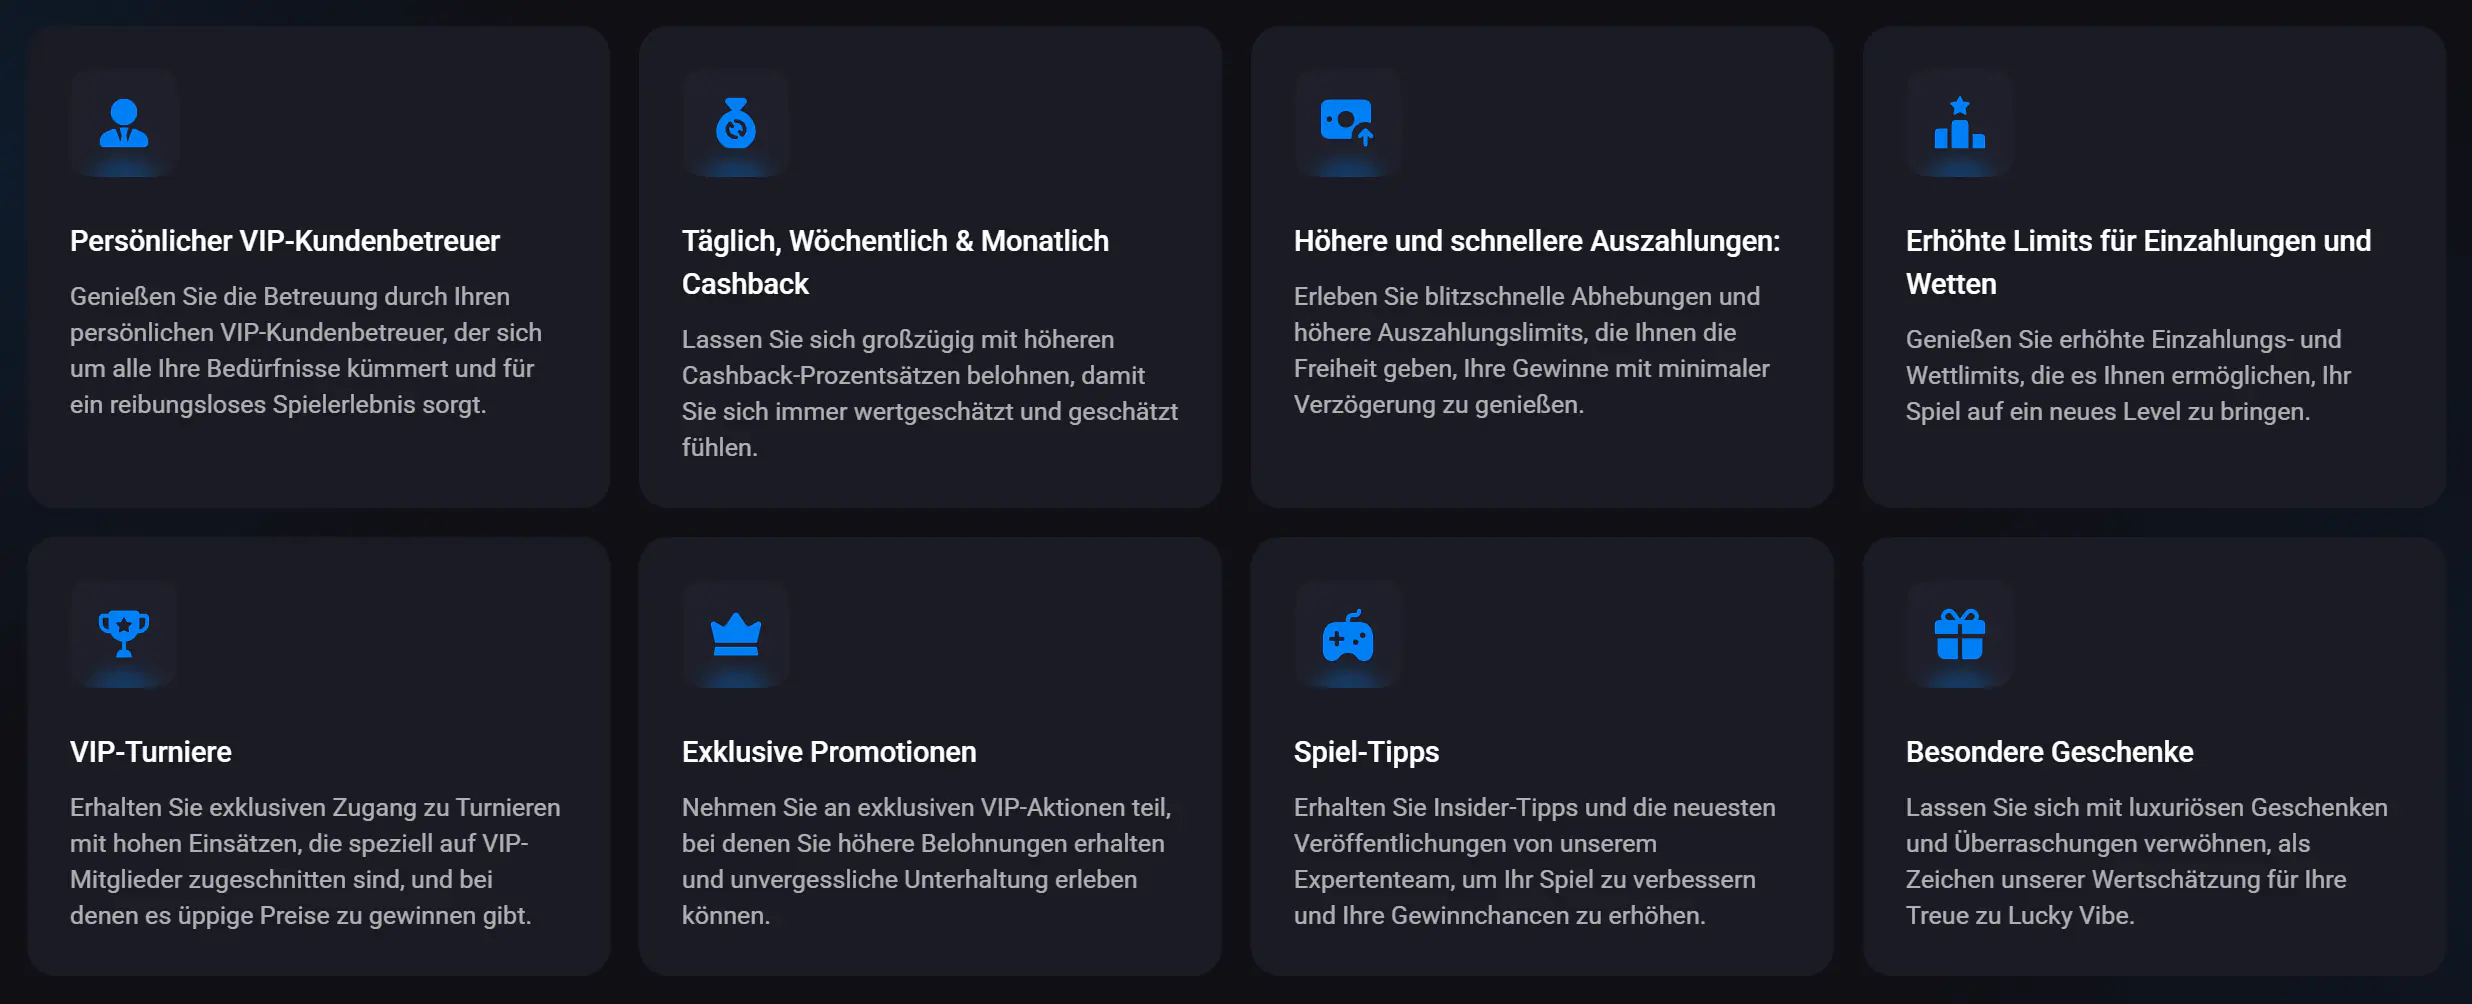2472x1004 pixels.
Task: Click the personal VIP manager person icon
Action: (x=124, y=124)
